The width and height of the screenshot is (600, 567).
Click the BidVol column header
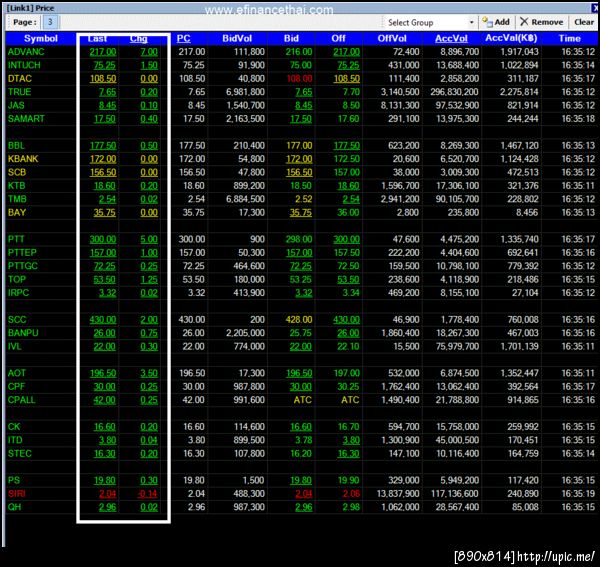coord(237,38)
